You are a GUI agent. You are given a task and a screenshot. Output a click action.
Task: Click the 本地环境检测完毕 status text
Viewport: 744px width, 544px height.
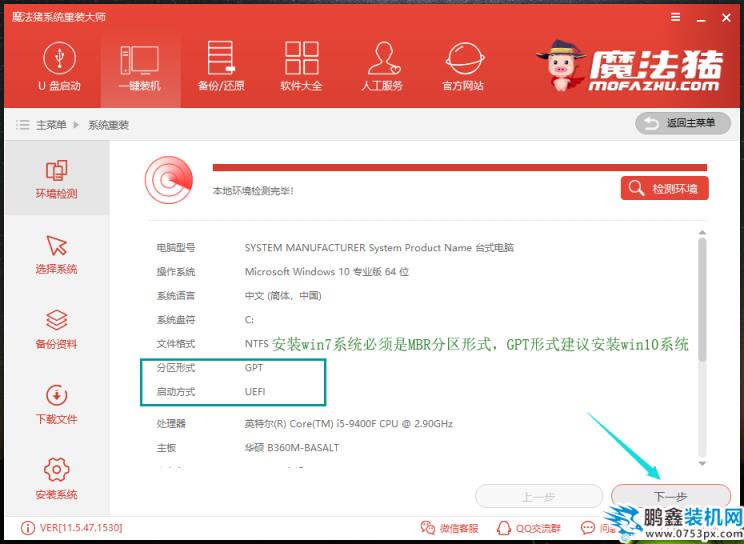tap(253, 191)
